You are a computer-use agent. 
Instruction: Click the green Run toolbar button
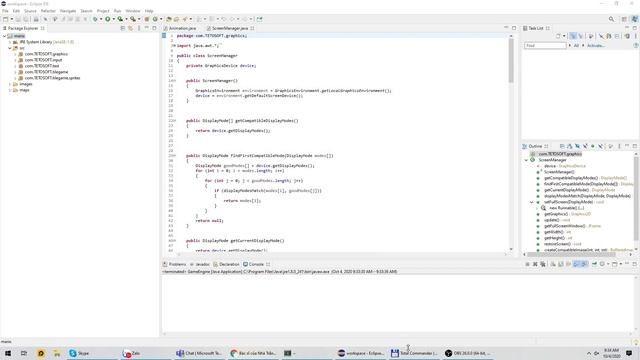[107, 19]
